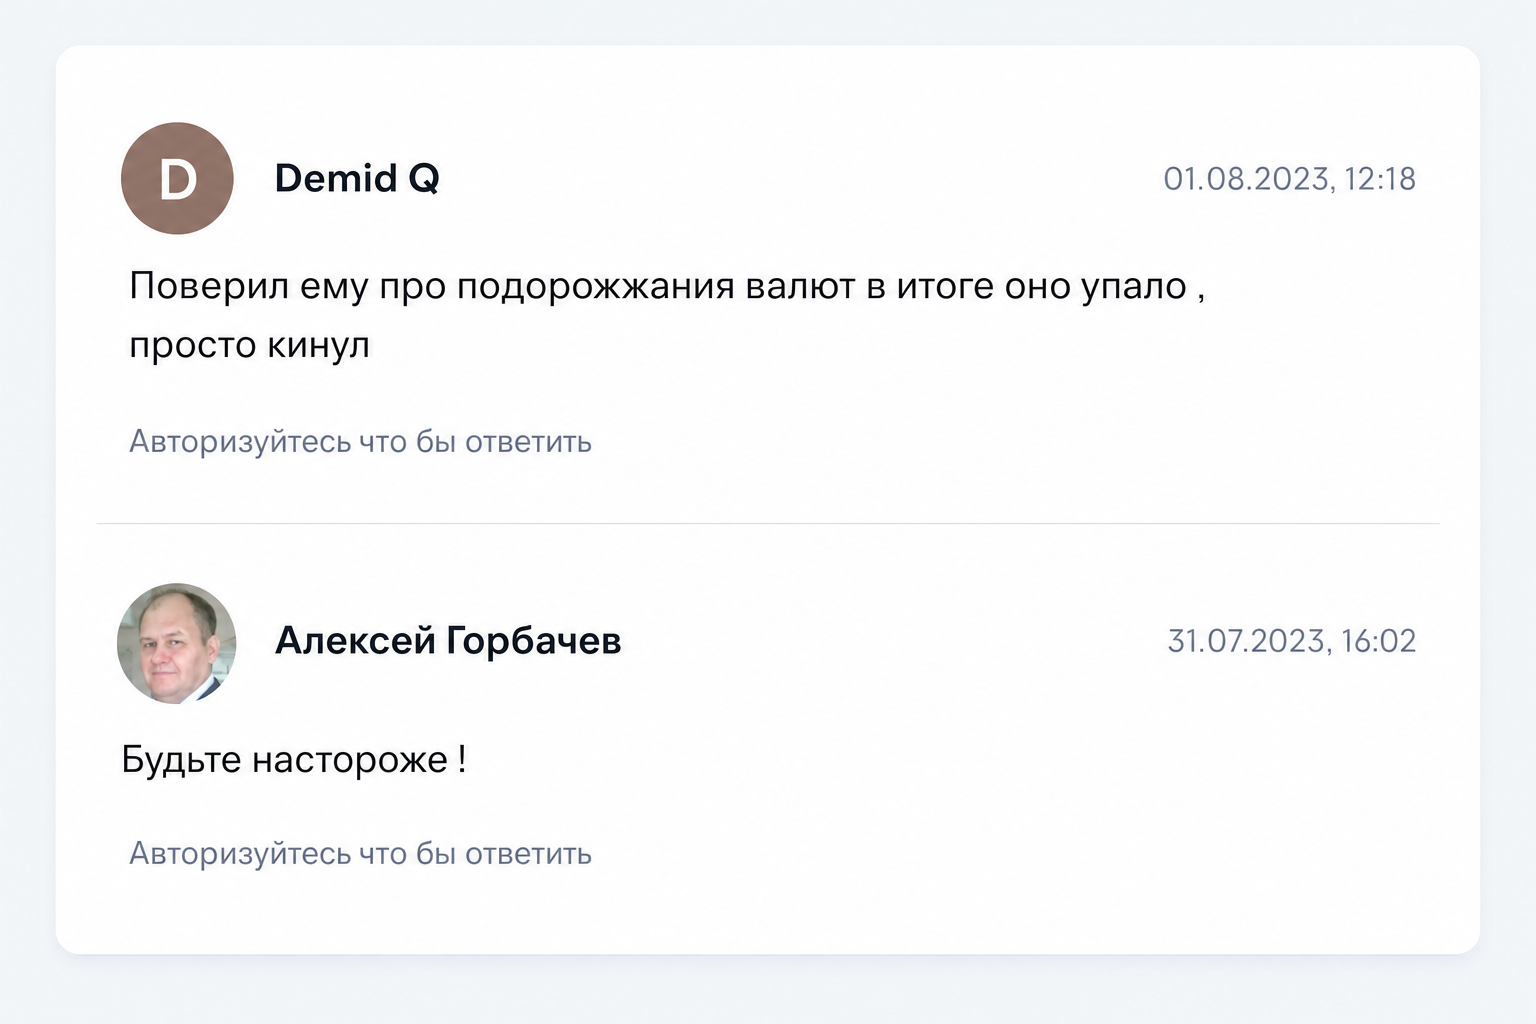Open the Алексей Горбачев profile name
This screenshot has height=1024, width=1536.
pyautogui.click(x=448, y=641)
